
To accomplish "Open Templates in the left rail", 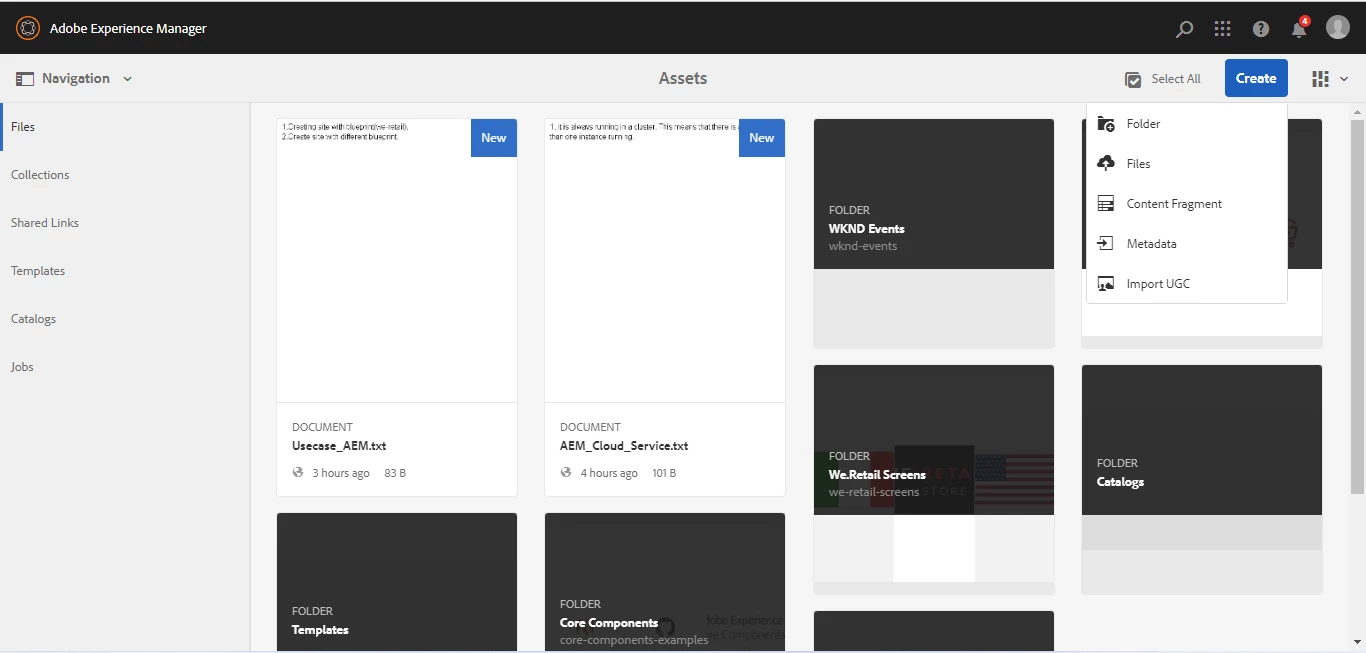I will [x=125, y=271].
